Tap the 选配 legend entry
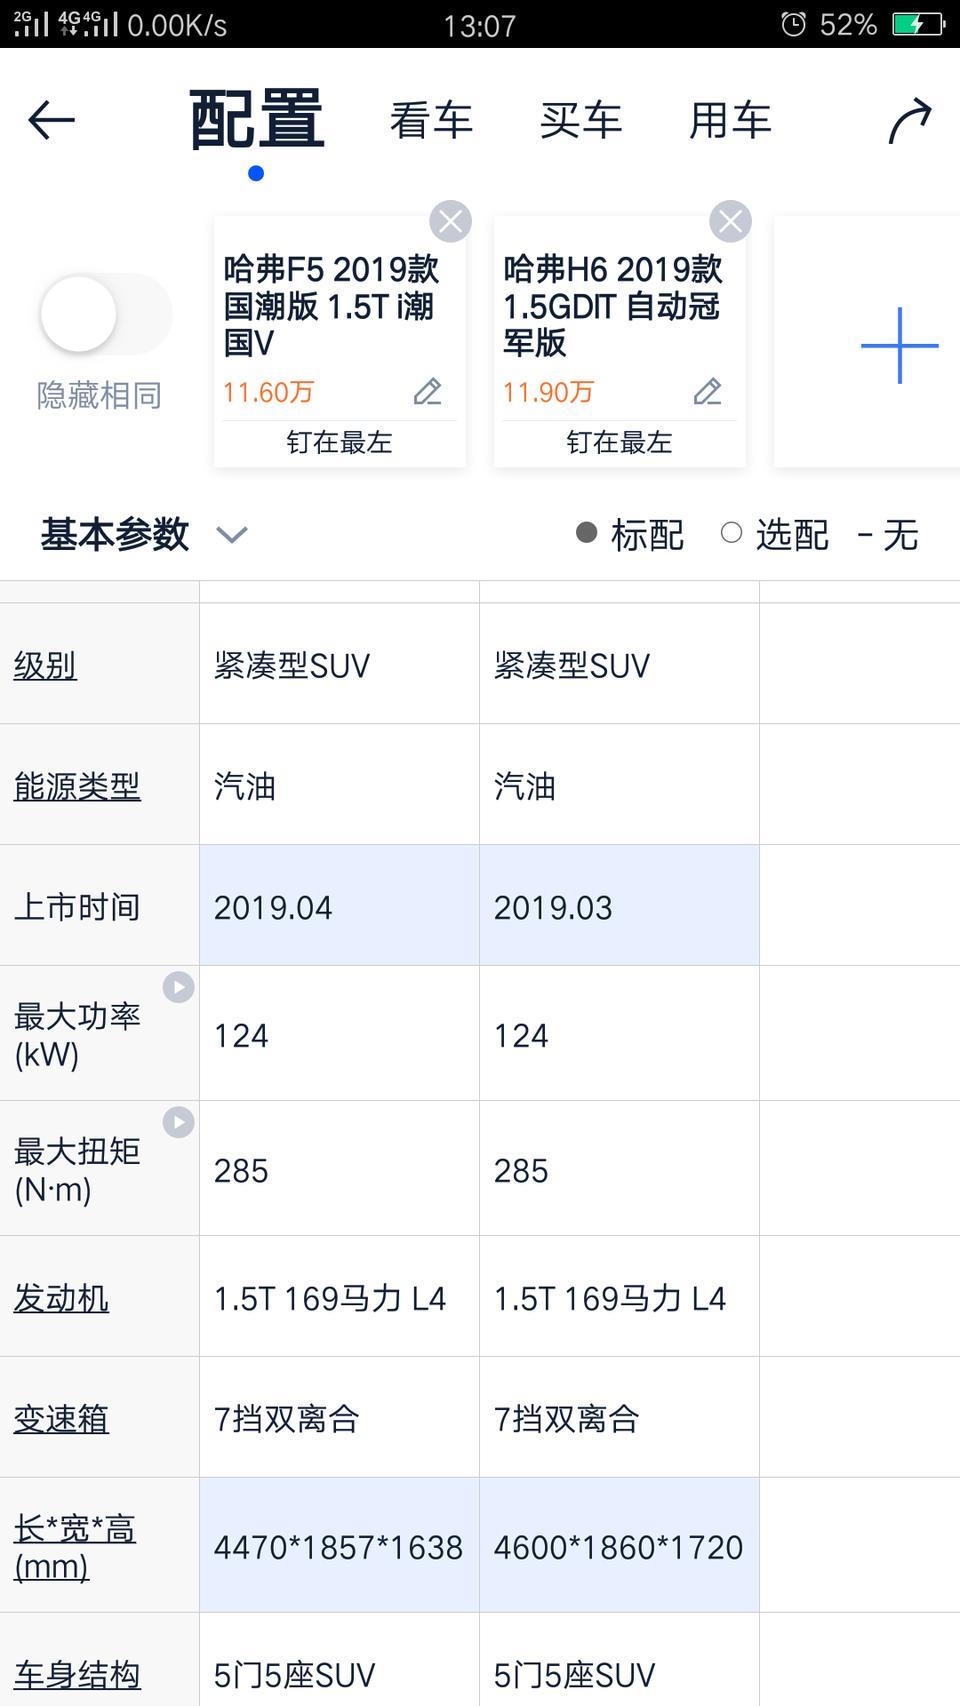 (x=775, y=535)
